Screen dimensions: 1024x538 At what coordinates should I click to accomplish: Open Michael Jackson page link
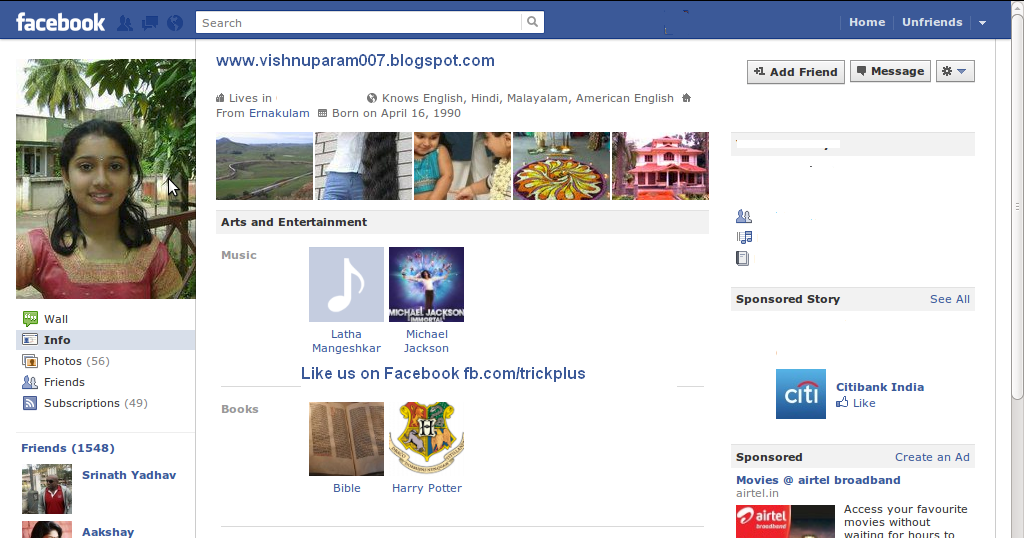click(426, 341)
